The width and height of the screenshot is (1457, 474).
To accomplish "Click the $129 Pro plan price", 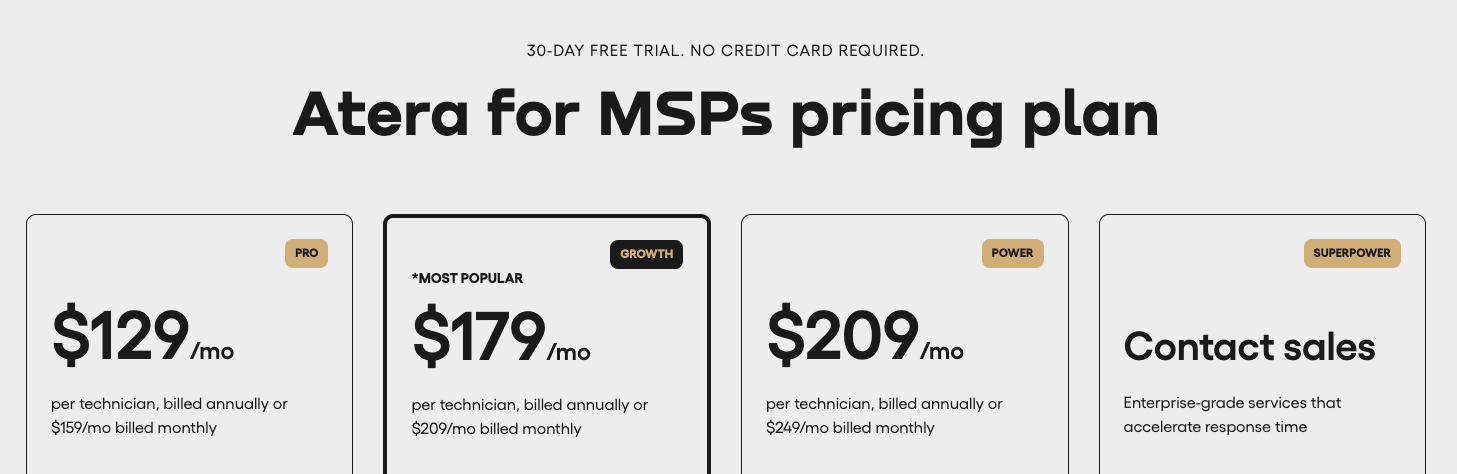I will pyautogui.click(x=121, y=336).
